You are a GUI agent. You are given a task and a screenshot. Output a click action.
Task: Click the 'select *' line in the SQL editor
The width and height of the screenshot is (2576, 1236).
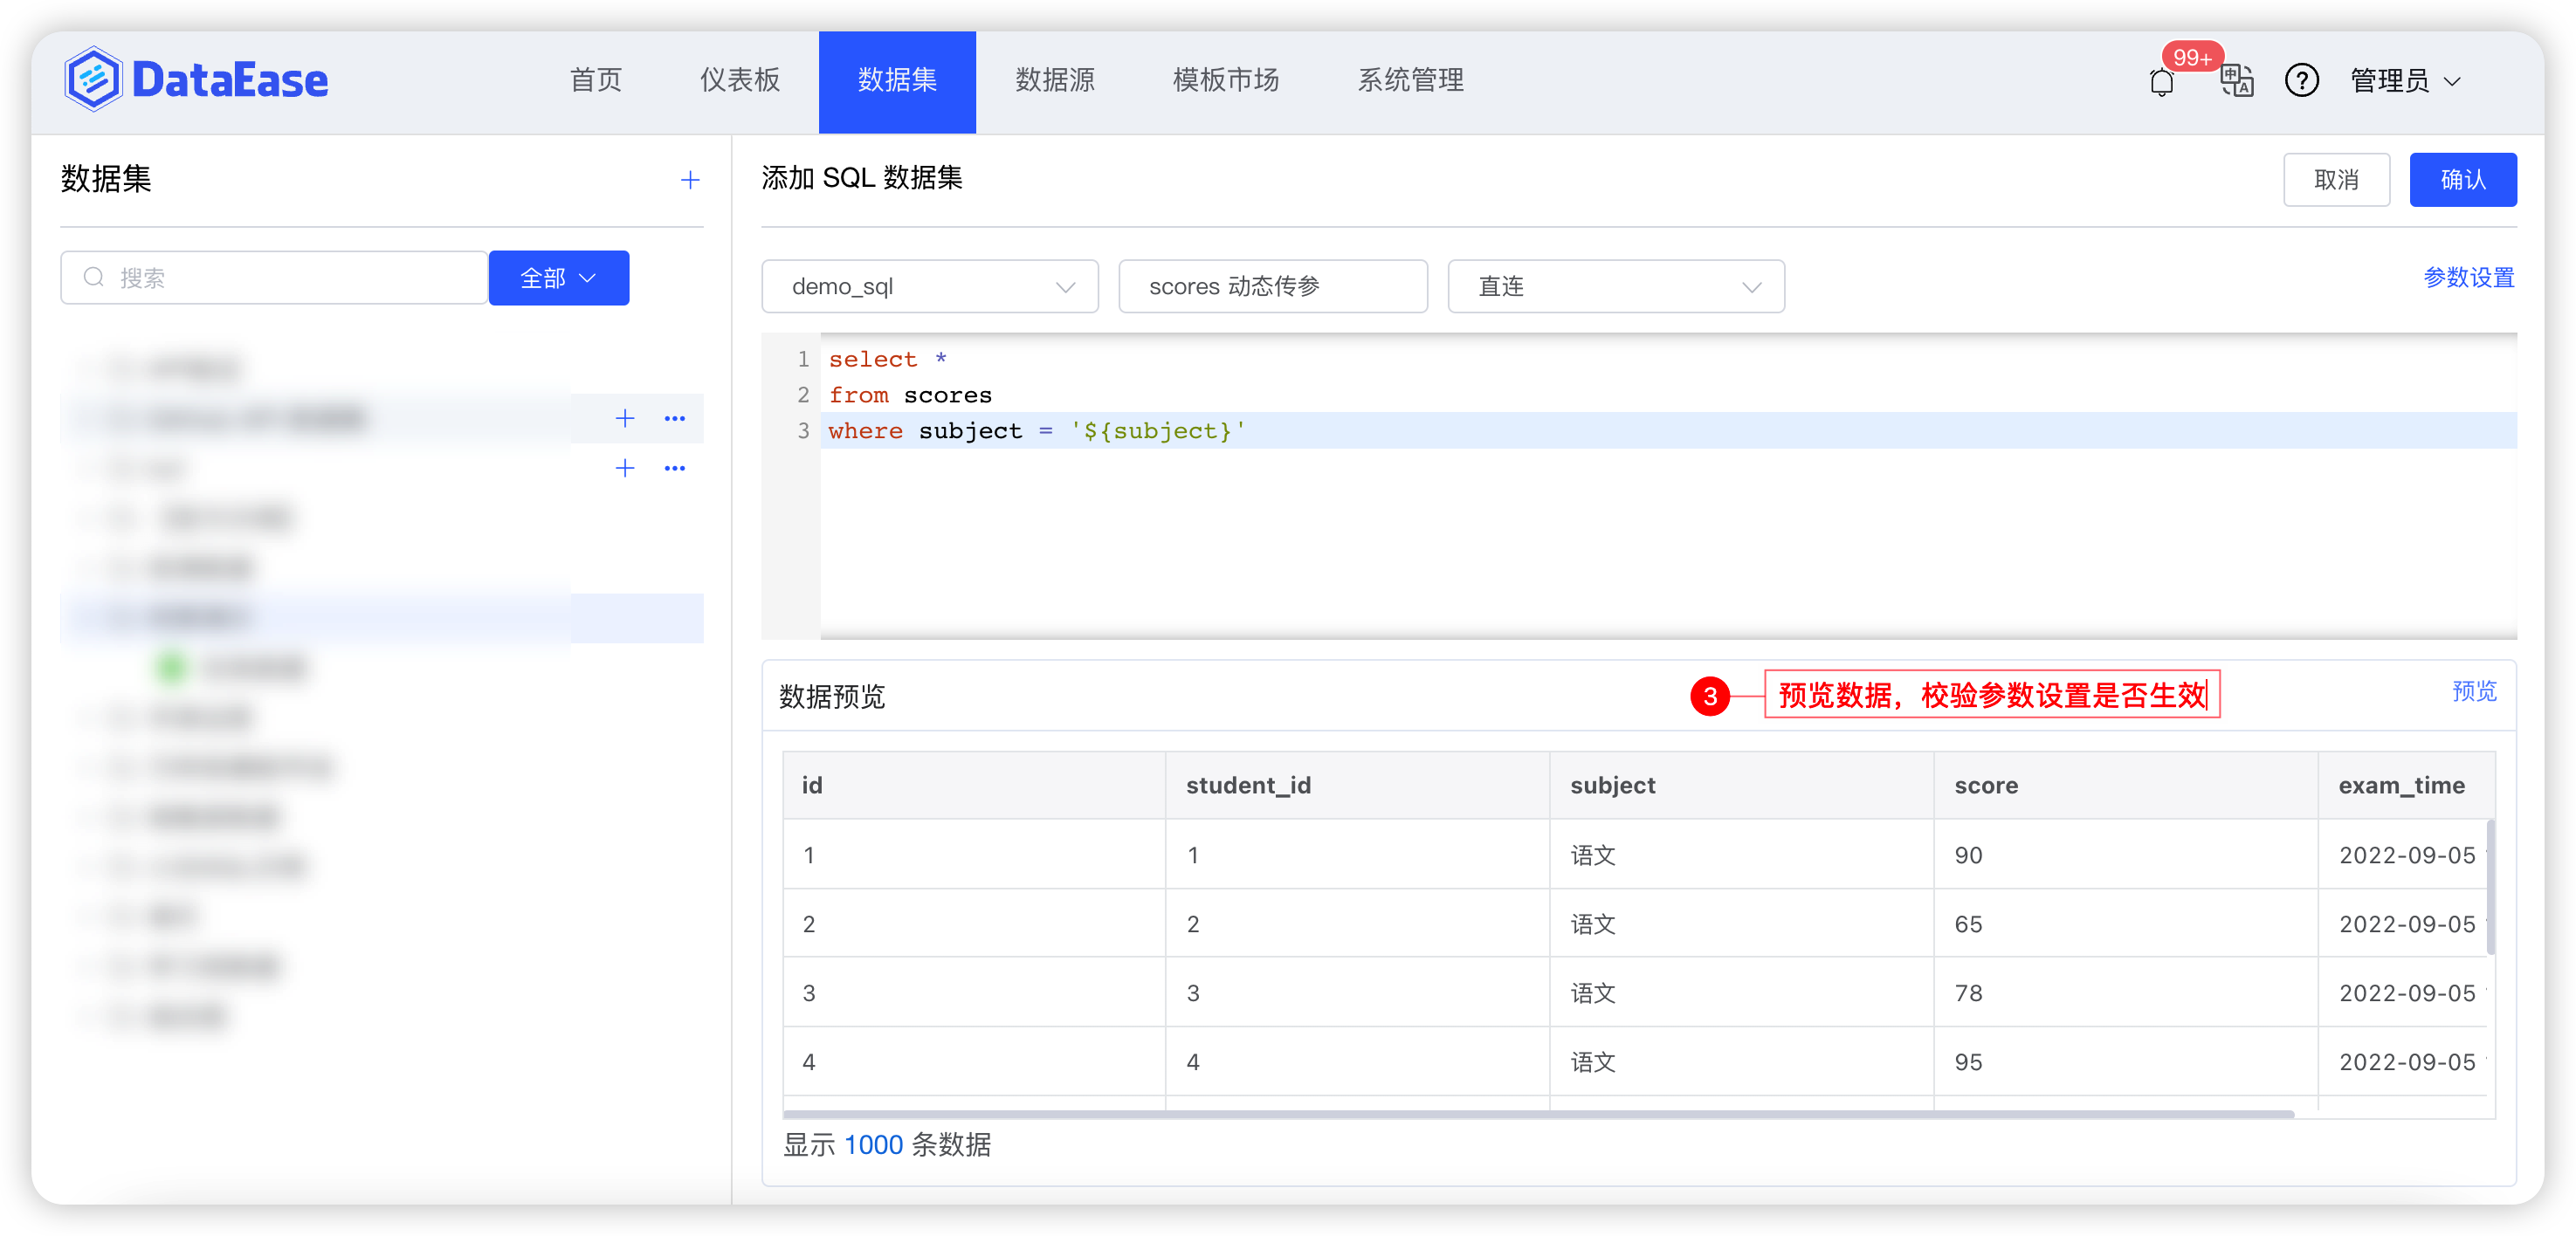point(887,359)
